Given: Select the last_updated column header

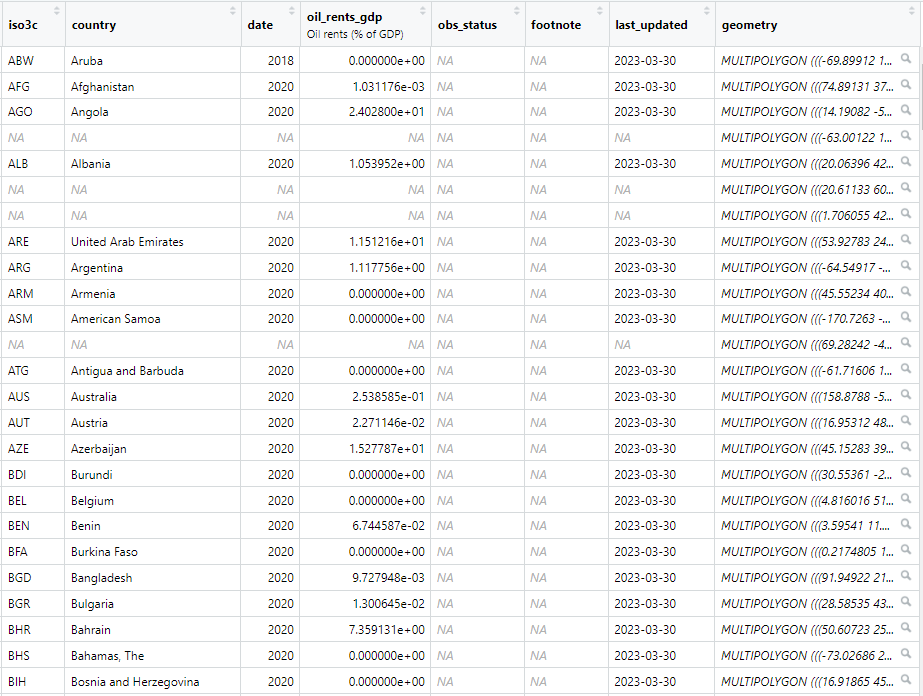Looking at the screenshot, I should pos(651,25).
